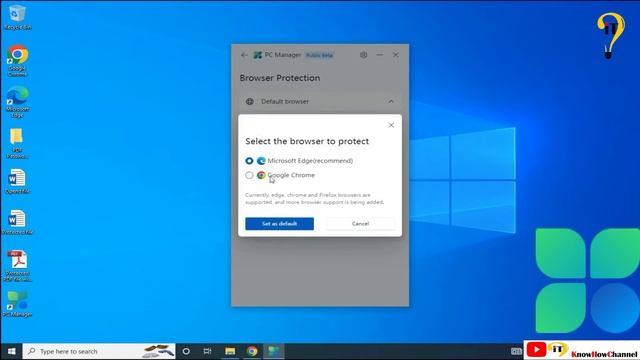640x360 pixels.
Task: Open the Google Chrome desktop shortcut
Action: coord(17,60)
